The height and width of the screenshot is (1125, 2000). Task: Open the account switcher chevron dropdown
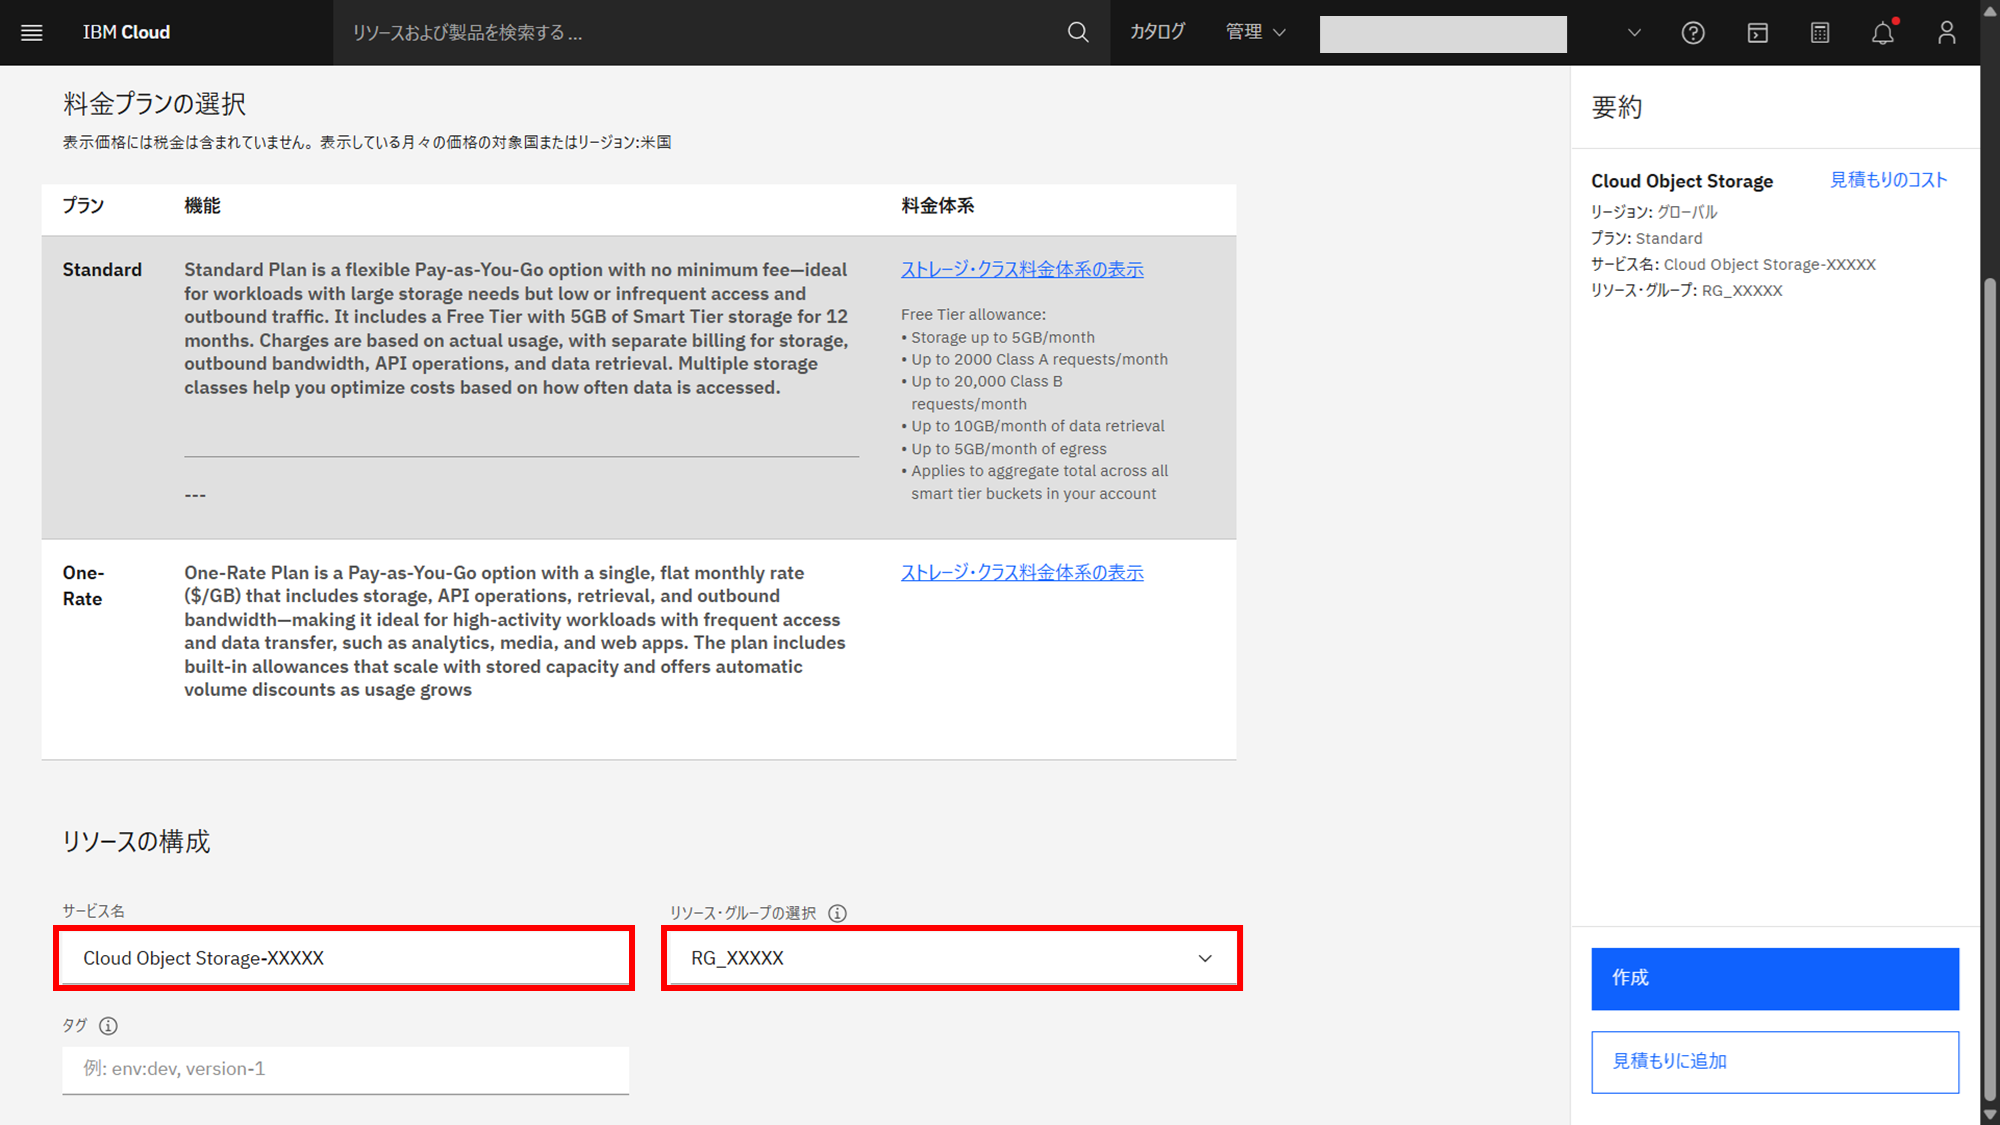click(x=1634, y=33)
